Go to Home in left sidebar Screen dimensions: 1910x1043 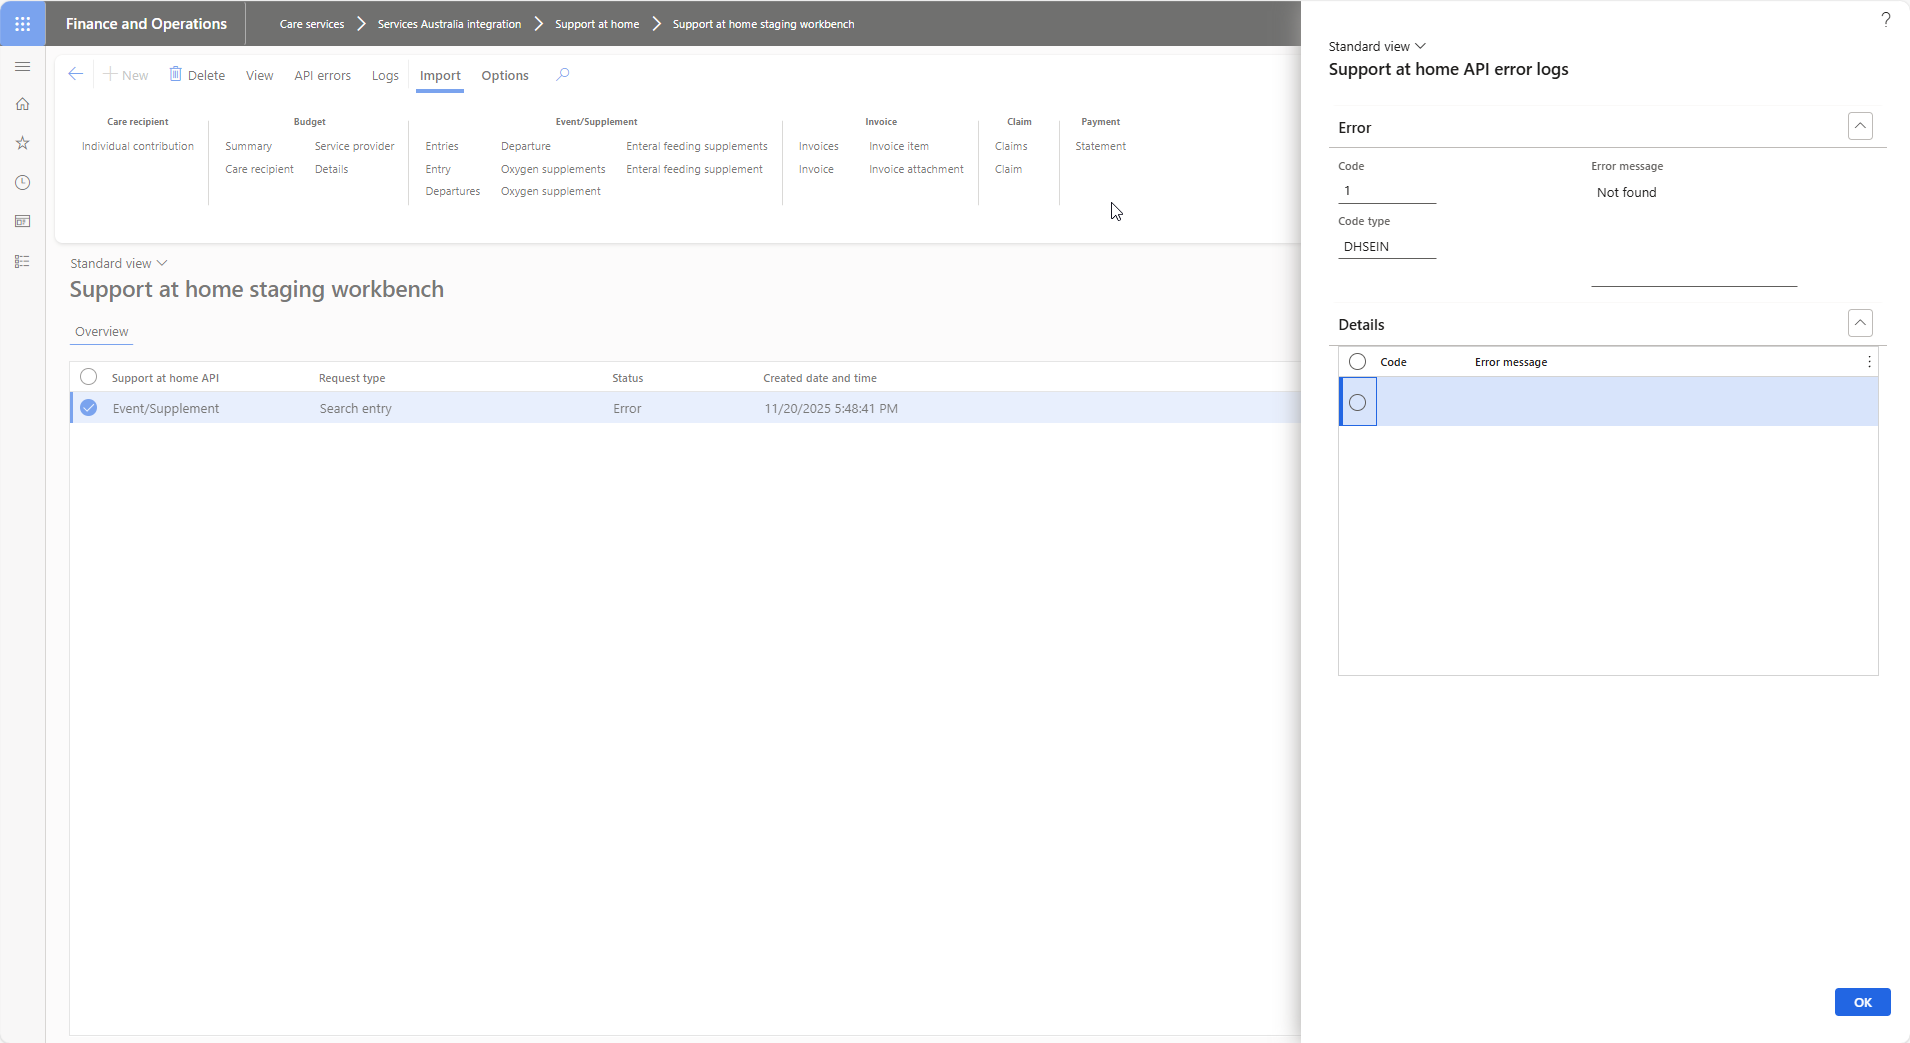(22, 104)
